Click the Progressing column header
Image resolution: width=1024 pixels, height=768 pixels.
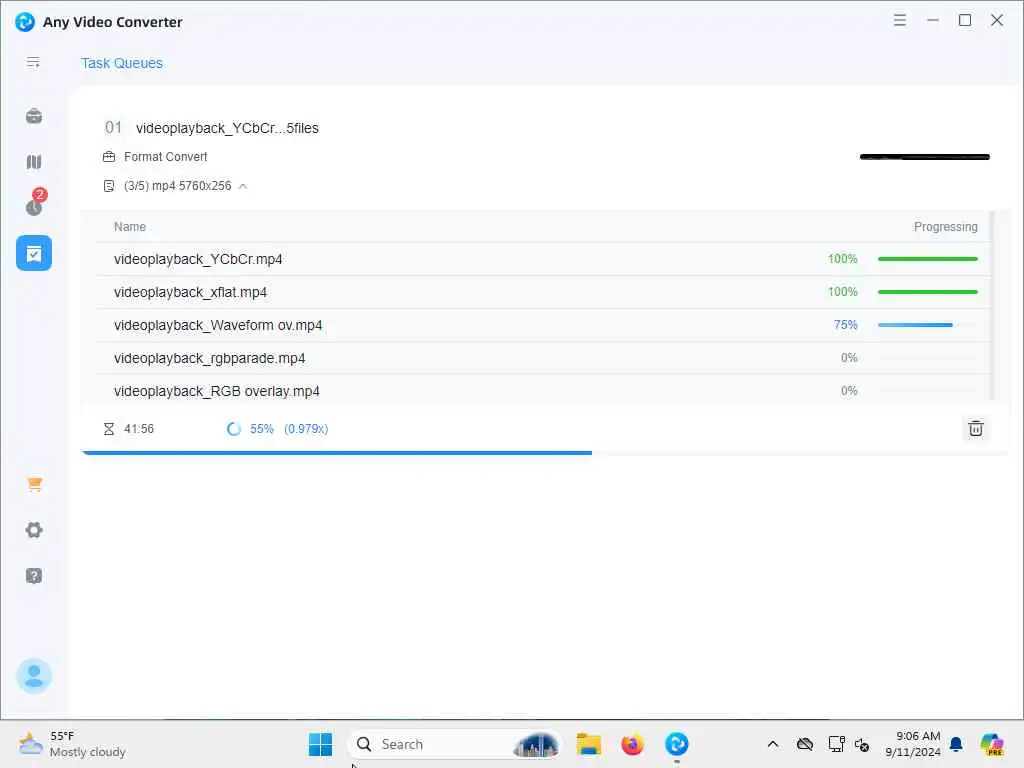pyautogui.click(x=946, y=227)
